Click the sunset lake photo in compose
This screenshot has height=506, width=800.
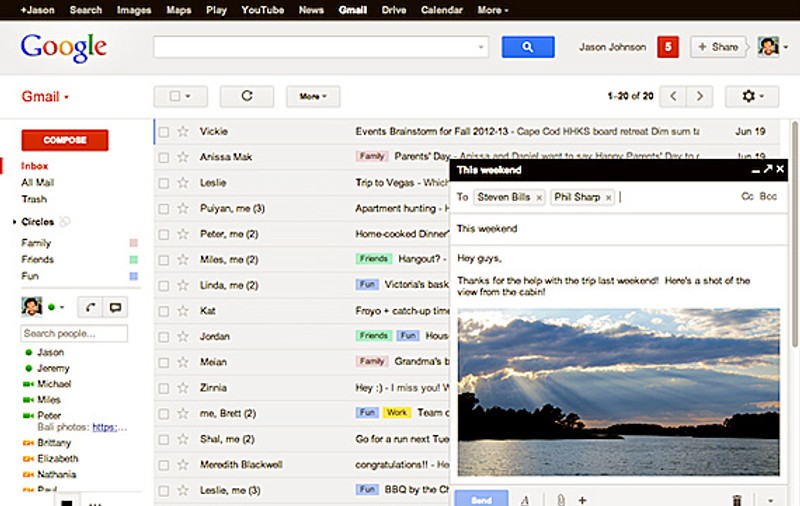coord(618,392)
